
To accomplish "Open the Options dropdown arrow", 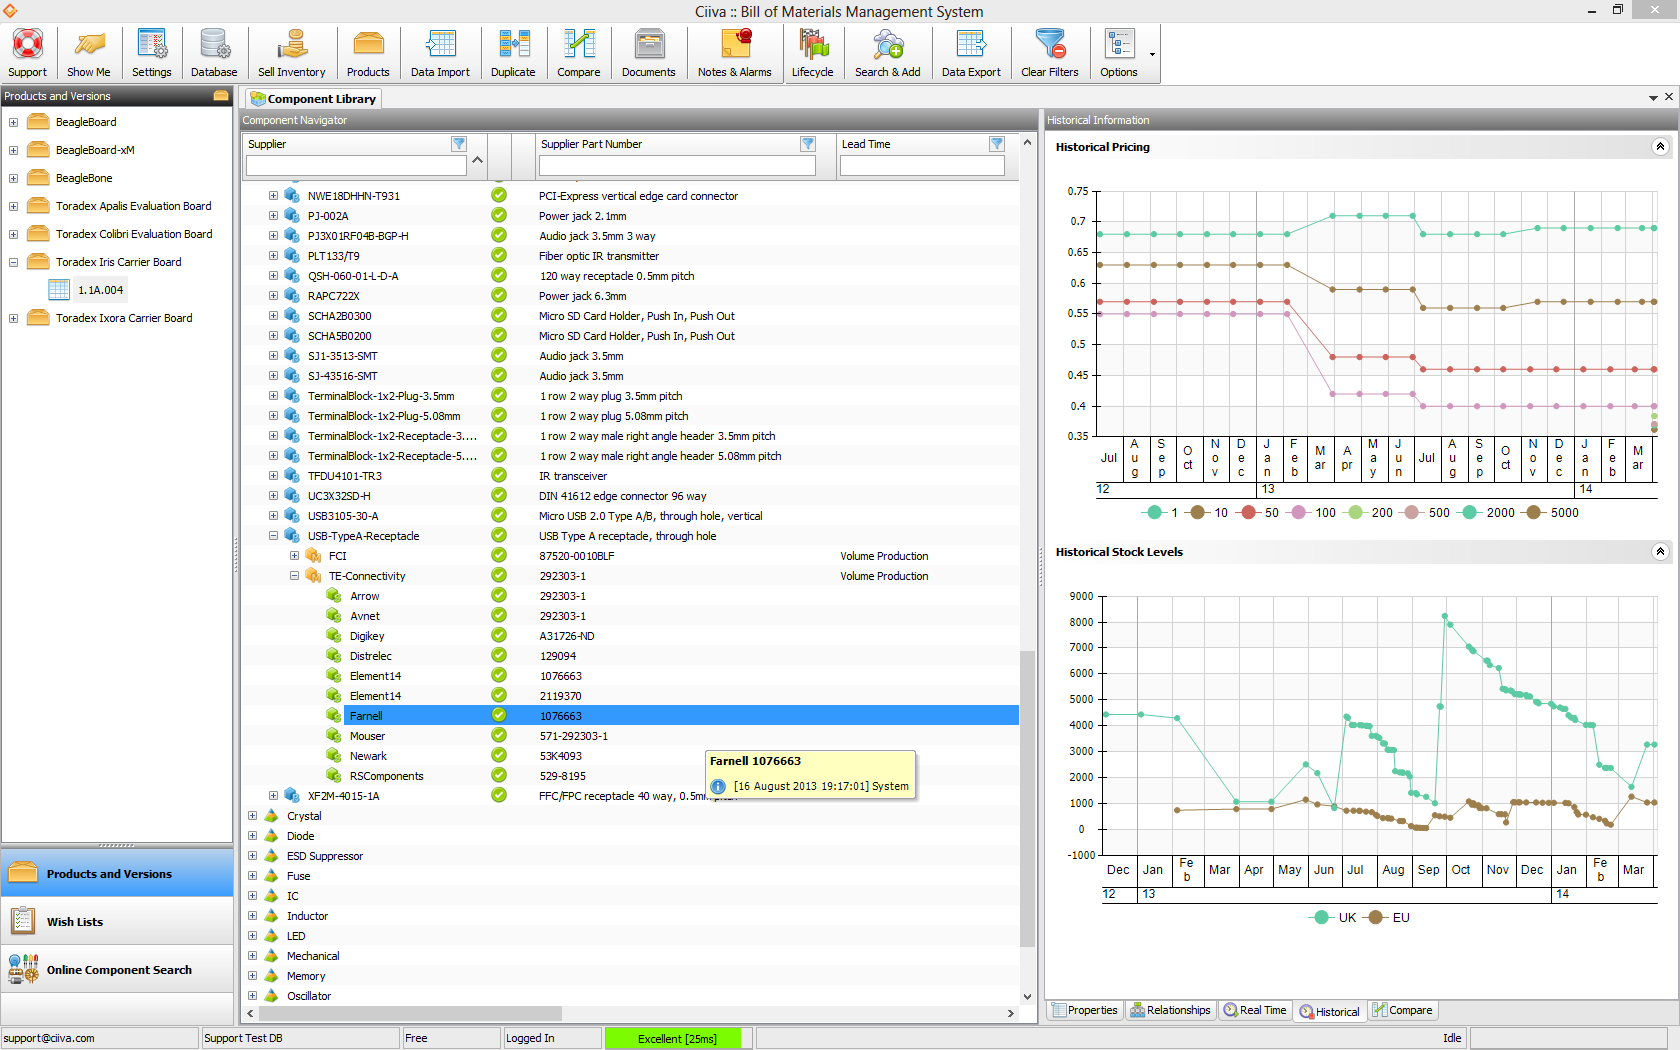I will tap(1150, 52).
